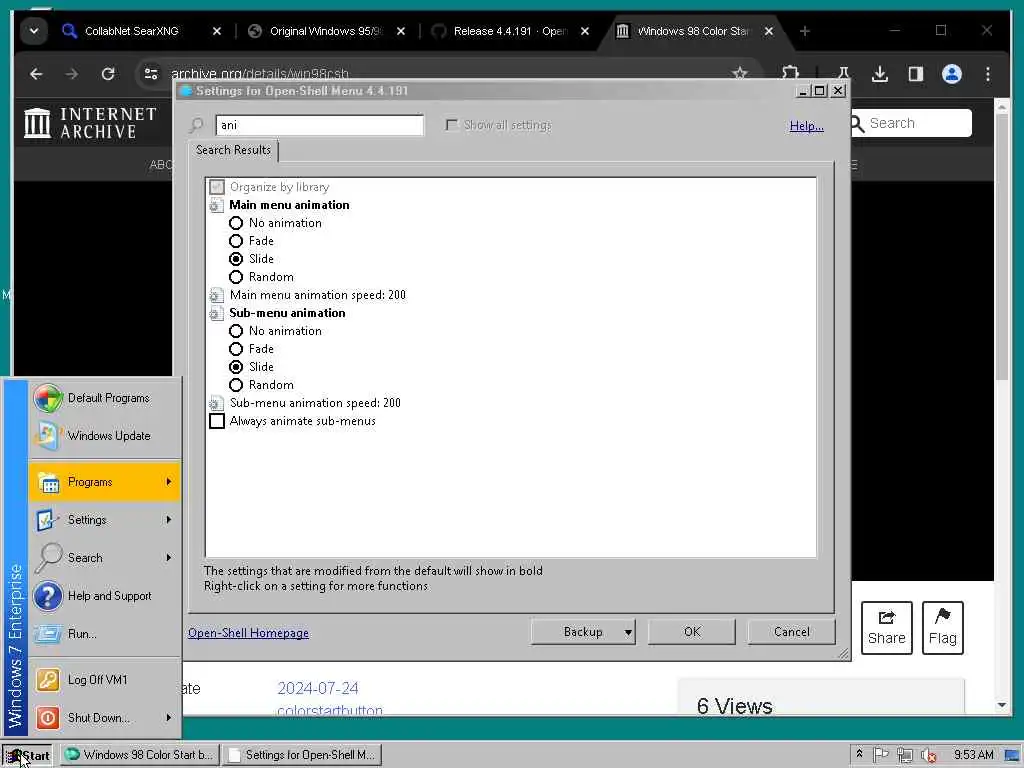Click the settings search box containing ani
Viewport: 1024px width, 768px height.
pos(319,125)
